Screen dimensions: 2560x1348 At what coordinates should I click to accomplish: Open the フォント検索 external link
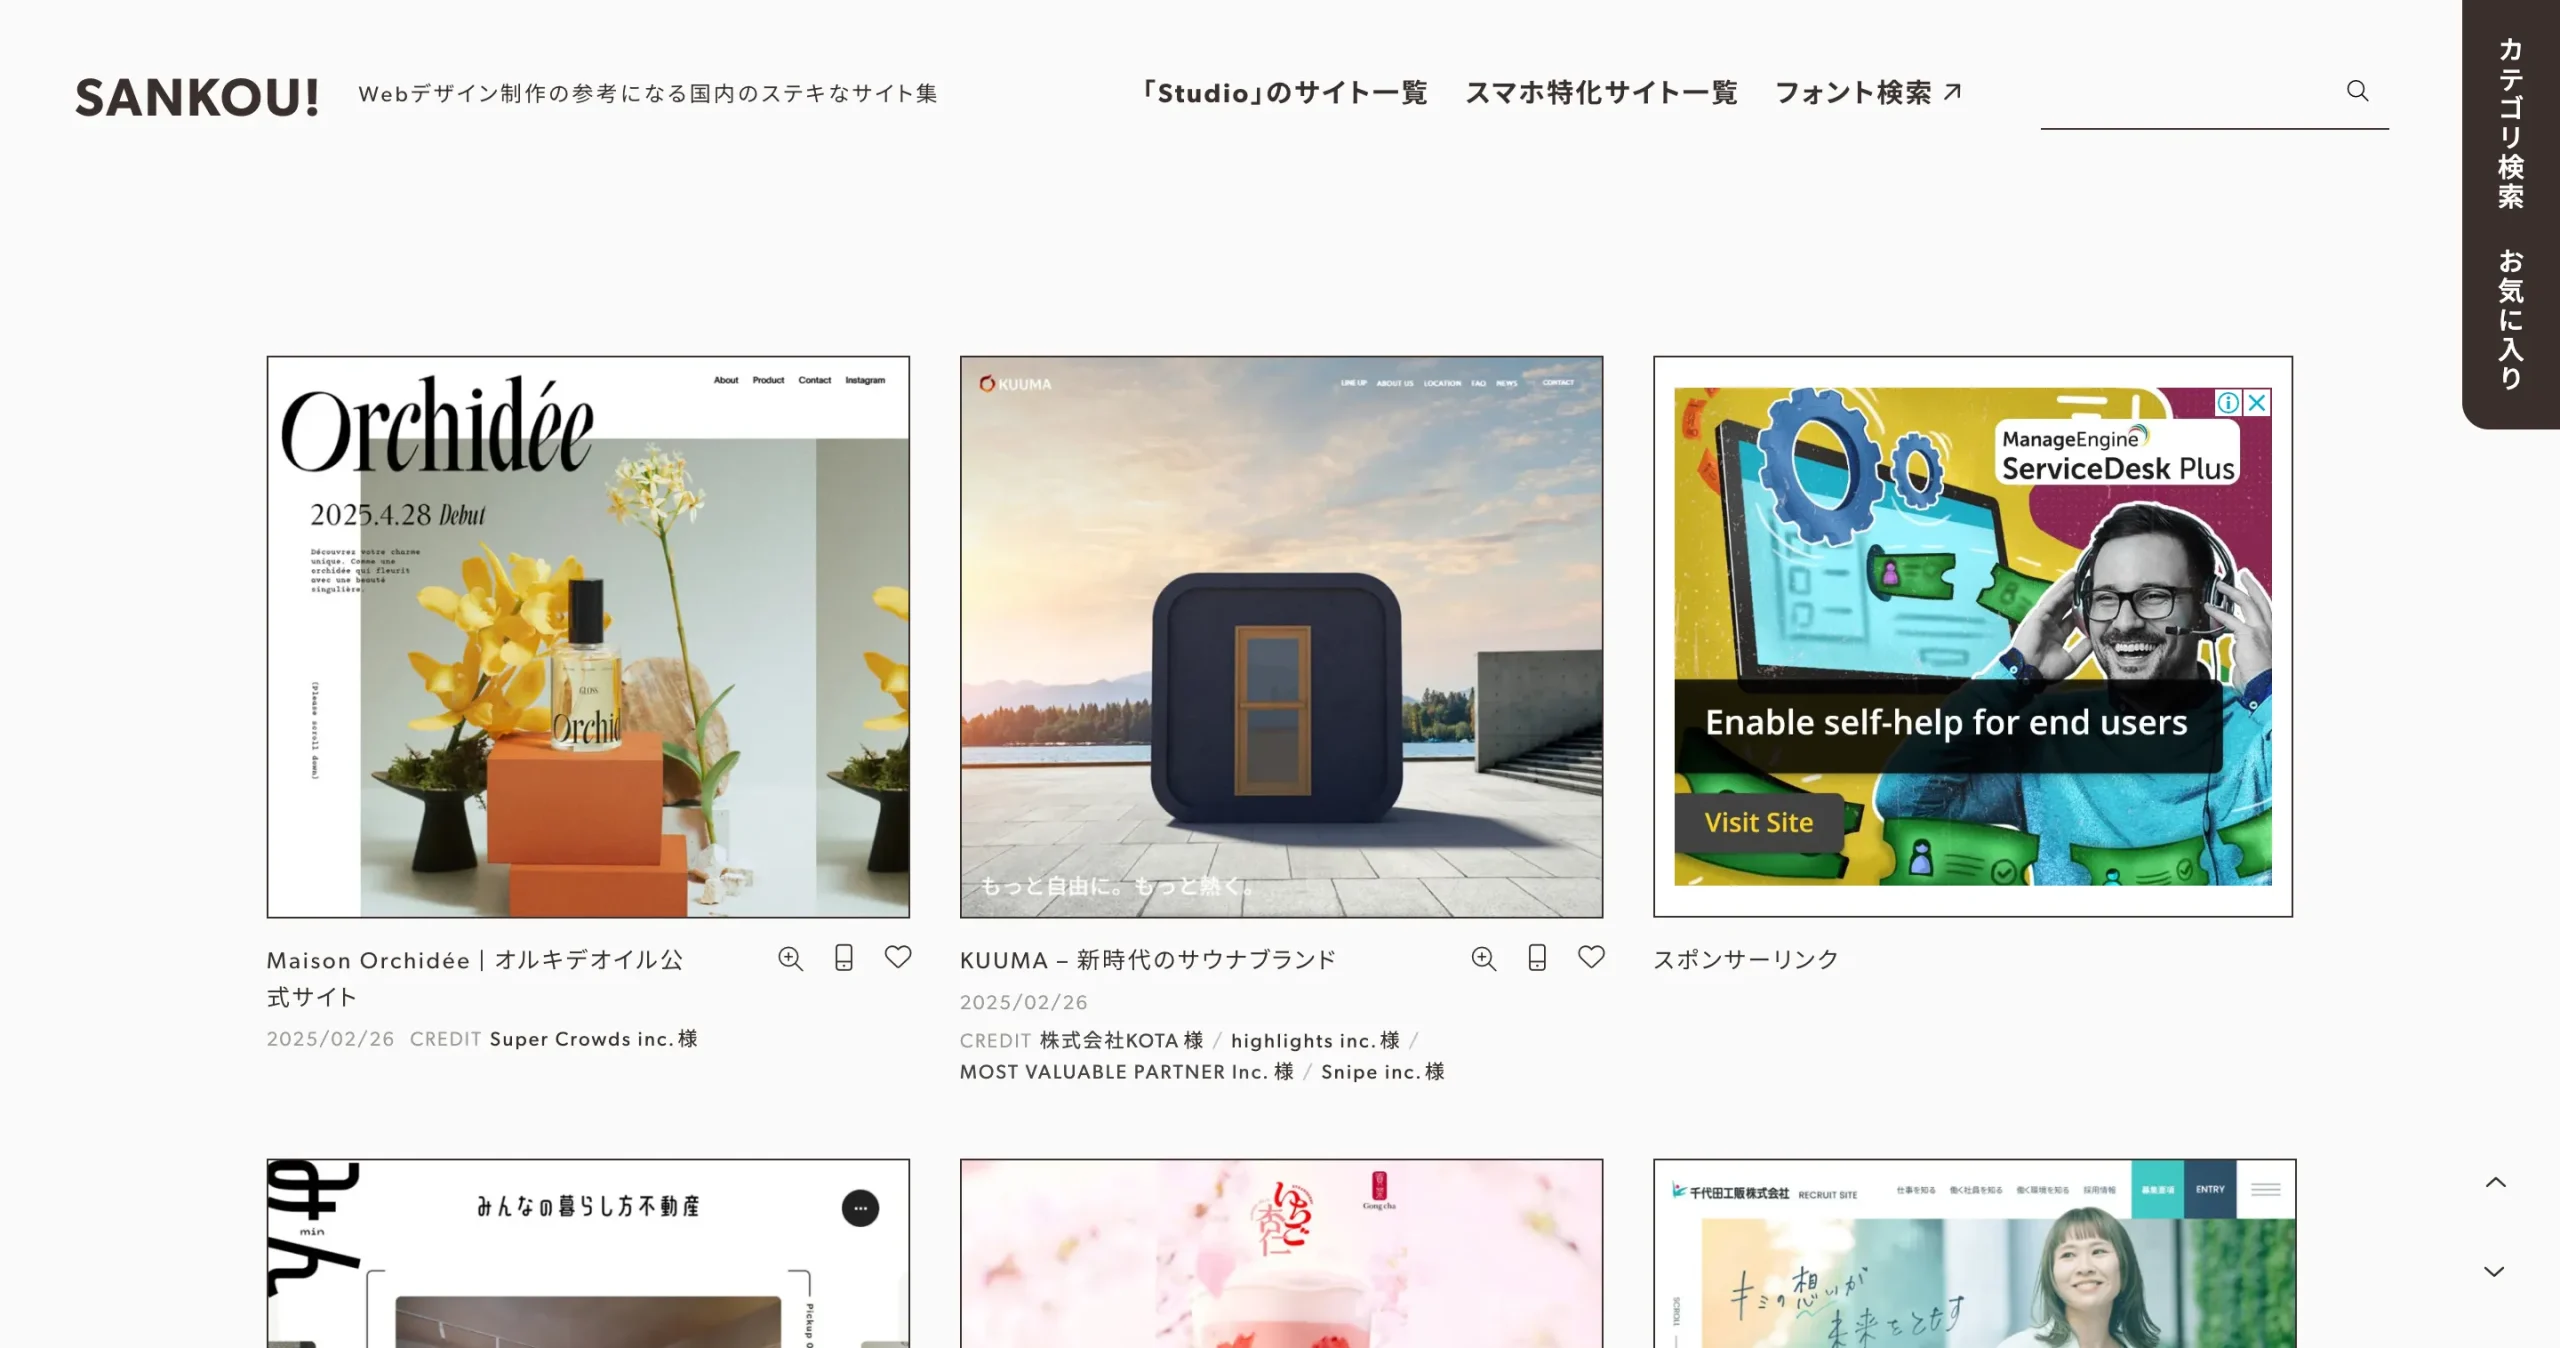tap(1866, 92)
